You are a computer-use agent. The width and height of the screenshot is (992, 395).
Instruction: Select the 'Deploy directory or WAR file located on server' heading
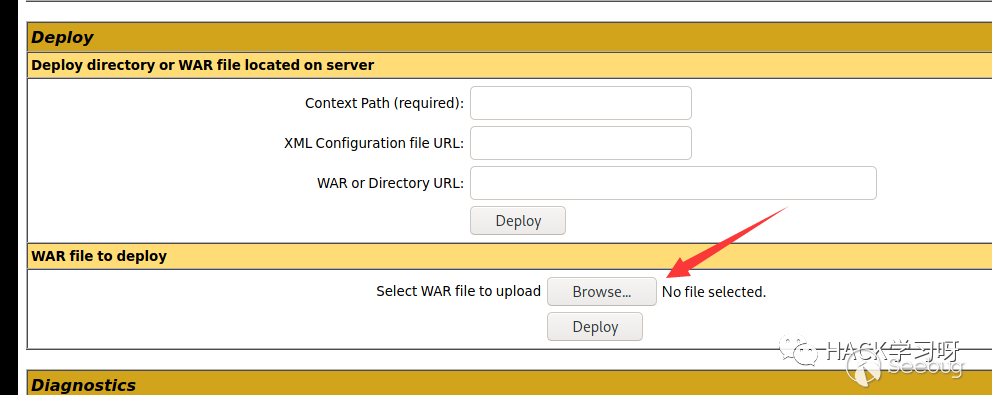(202, 65)
